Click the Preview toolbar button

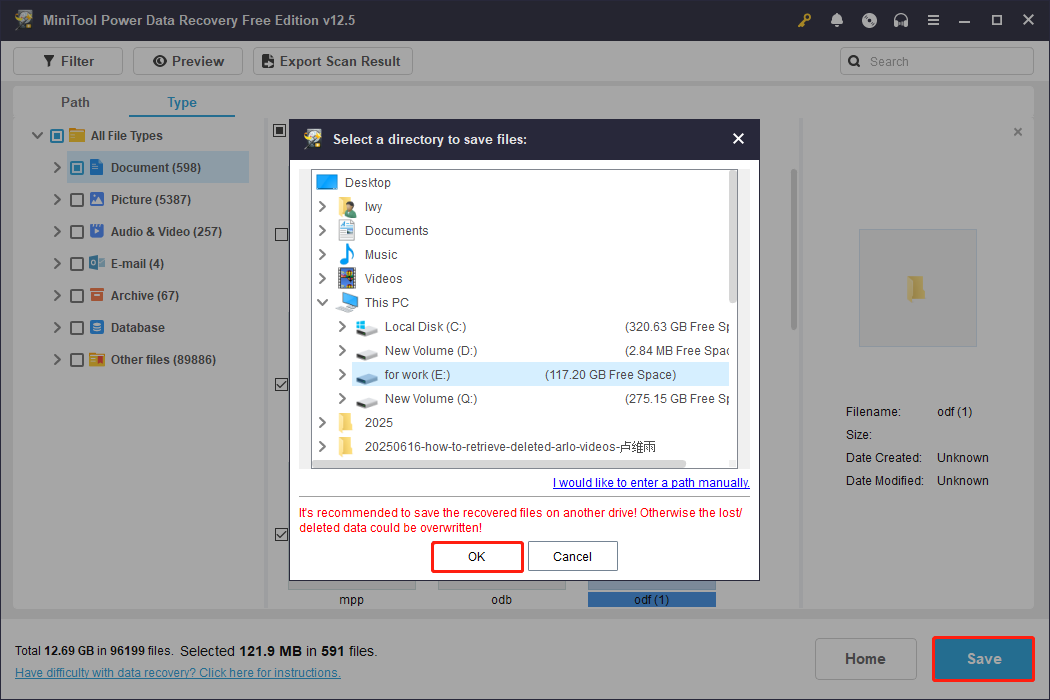tap(188, 61)
